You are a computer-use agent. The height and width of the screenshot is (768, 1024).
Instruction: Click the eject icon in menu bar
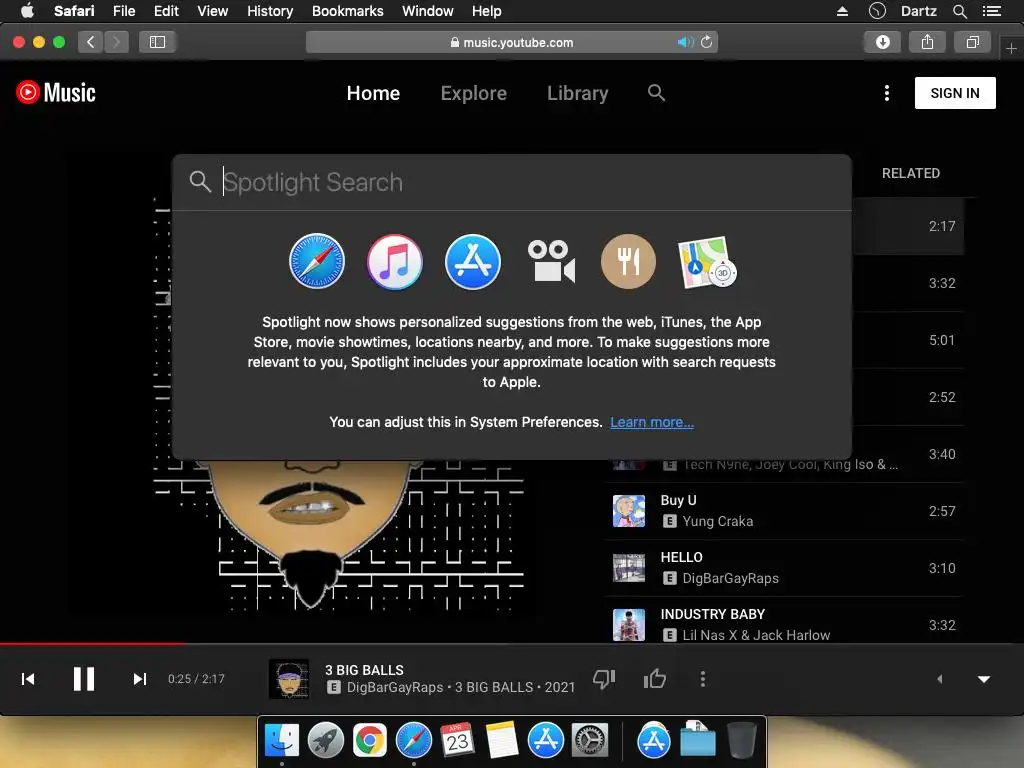(x=842, y=11)
